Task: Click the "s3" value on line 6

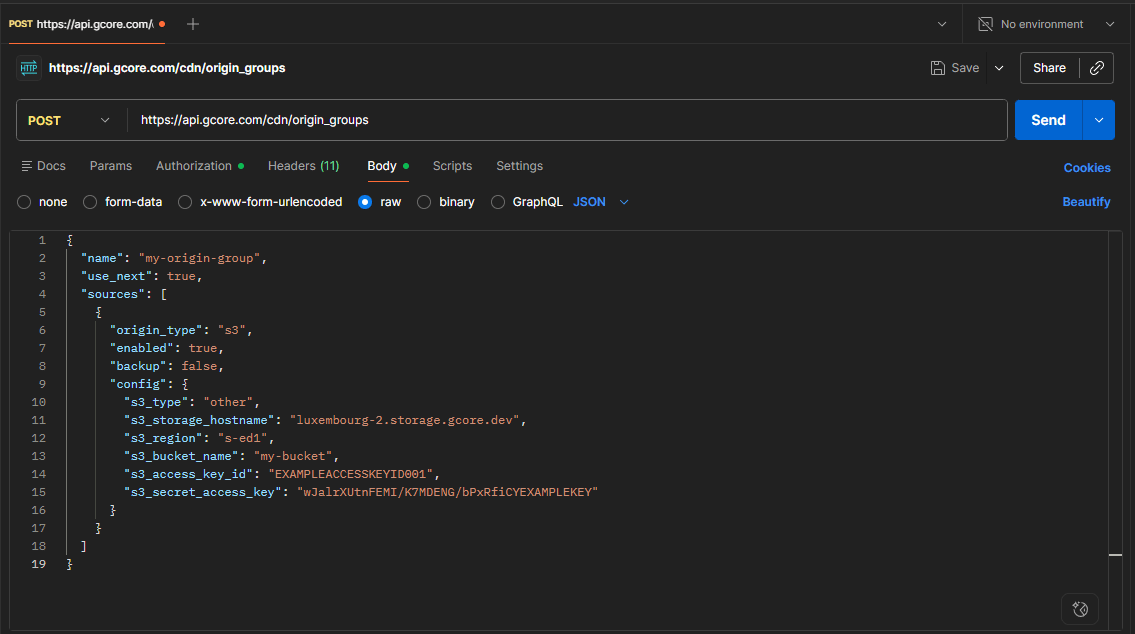Action: click(x=232, y=330)
